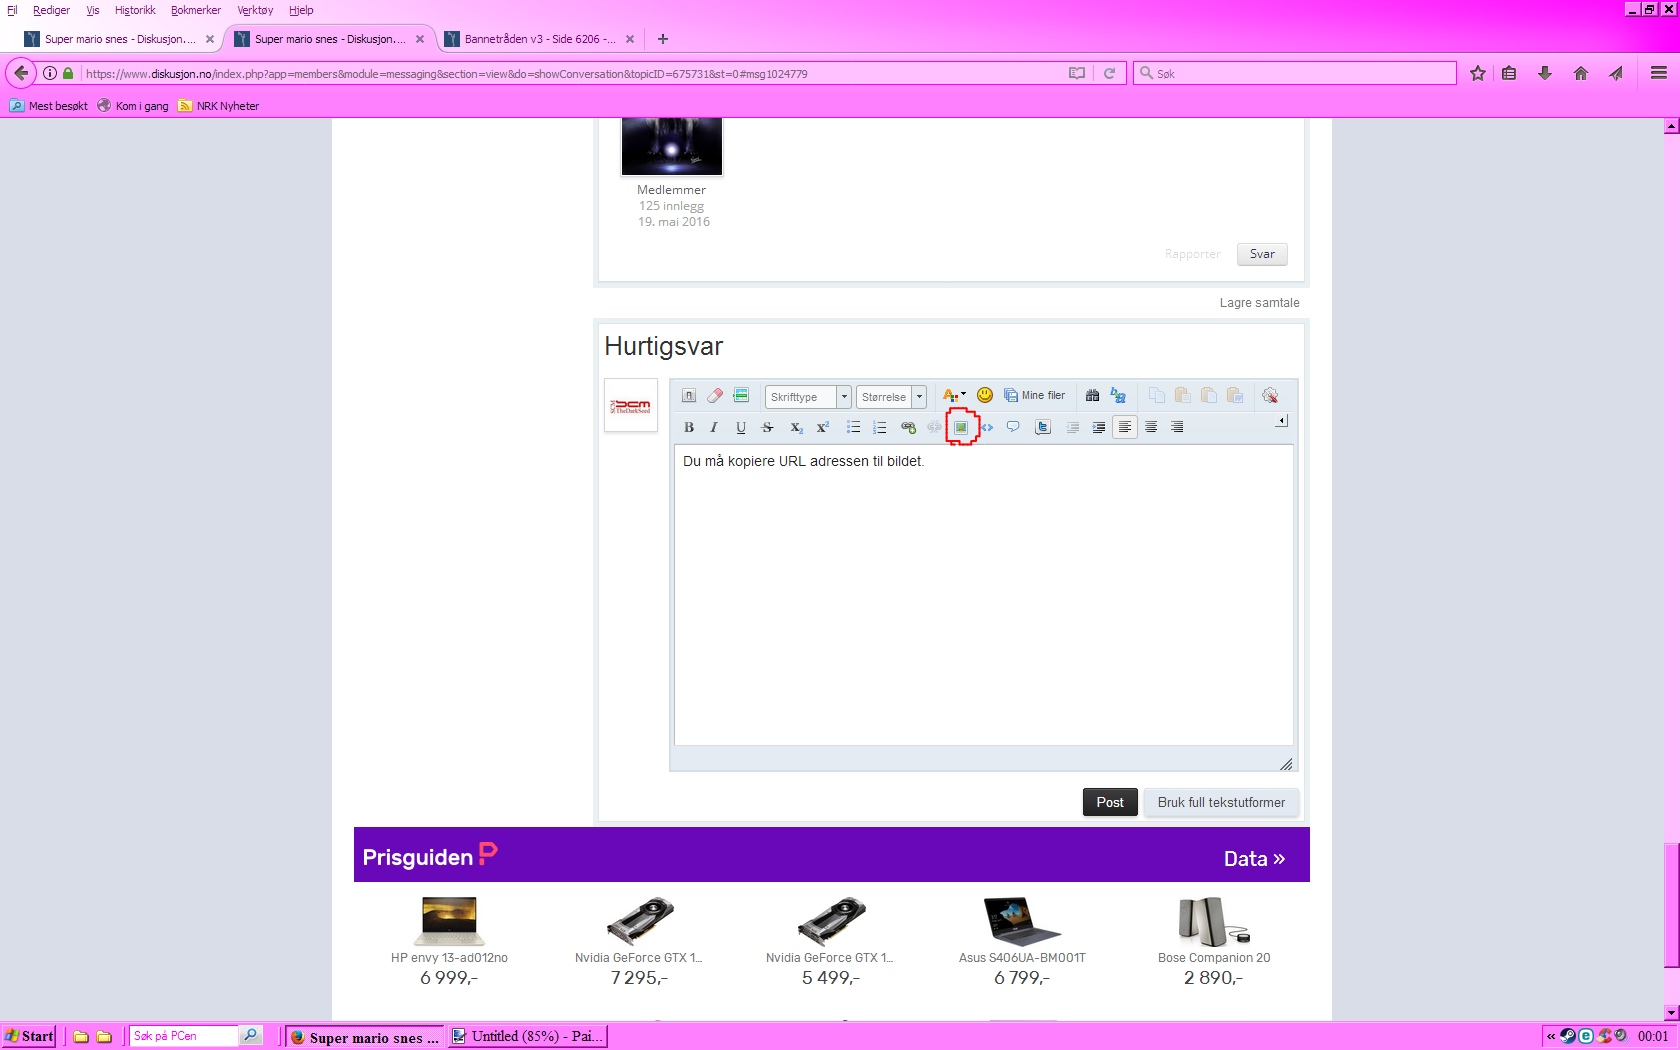Click the Steam tray icon

(1568, 1036)
